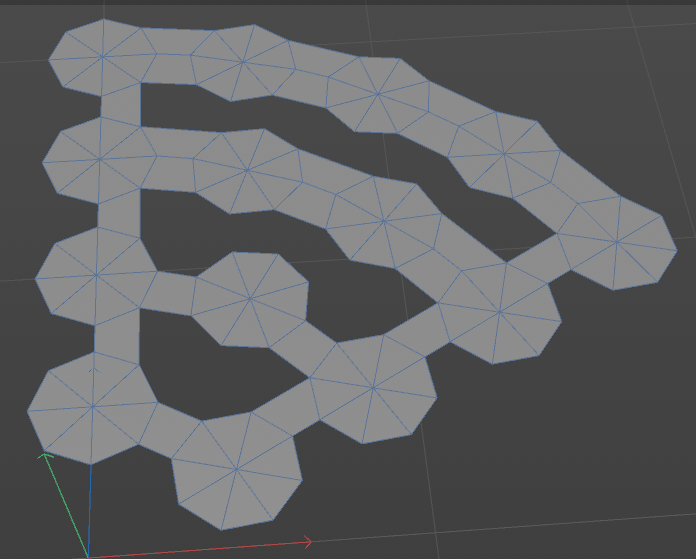The image size is (696, 559).
Task: Click the axis origin where all arrows meet
Action: click(x=88, y=556)
